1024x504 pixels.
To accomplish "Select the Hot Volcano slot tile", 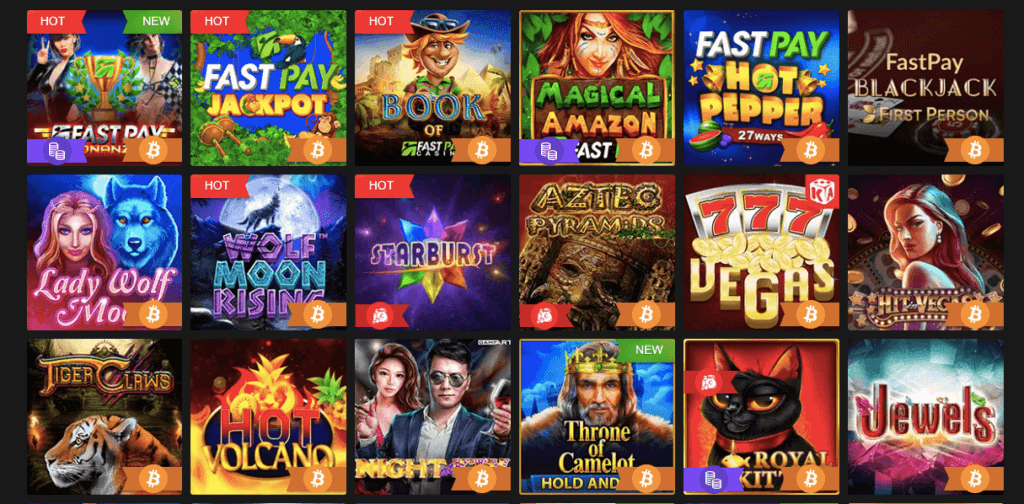I will (x=268, y=417).
